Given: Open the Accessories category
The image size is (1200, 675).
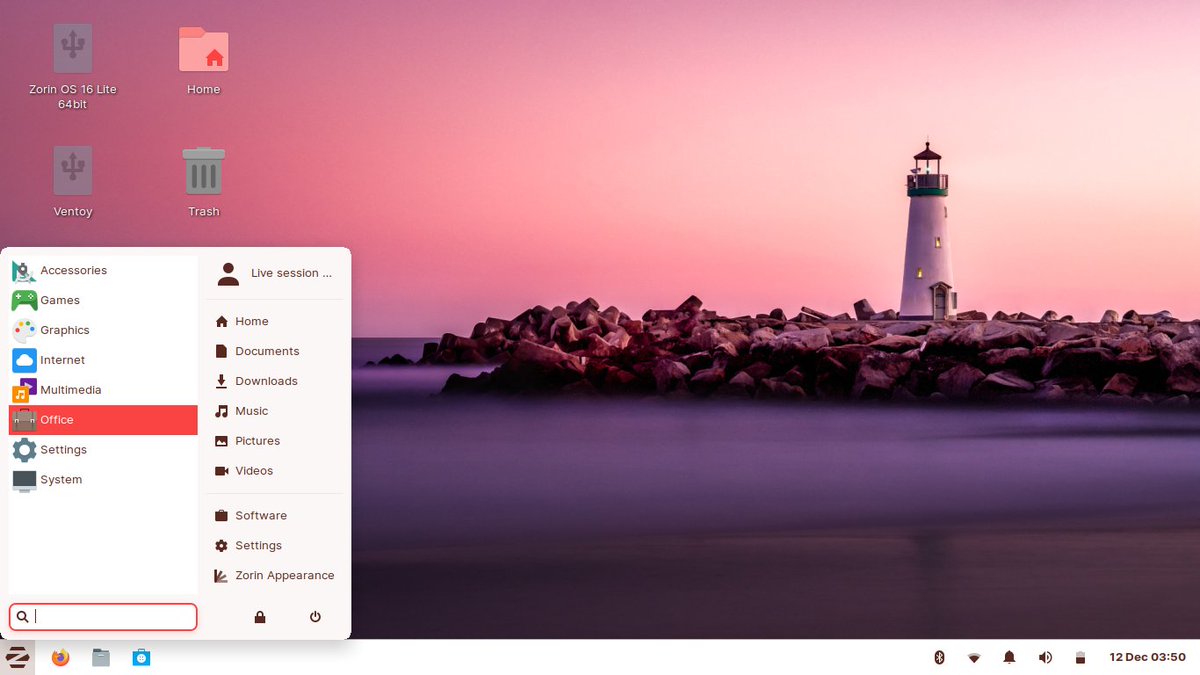Looking at the screenshot, I should coord(103,270).
